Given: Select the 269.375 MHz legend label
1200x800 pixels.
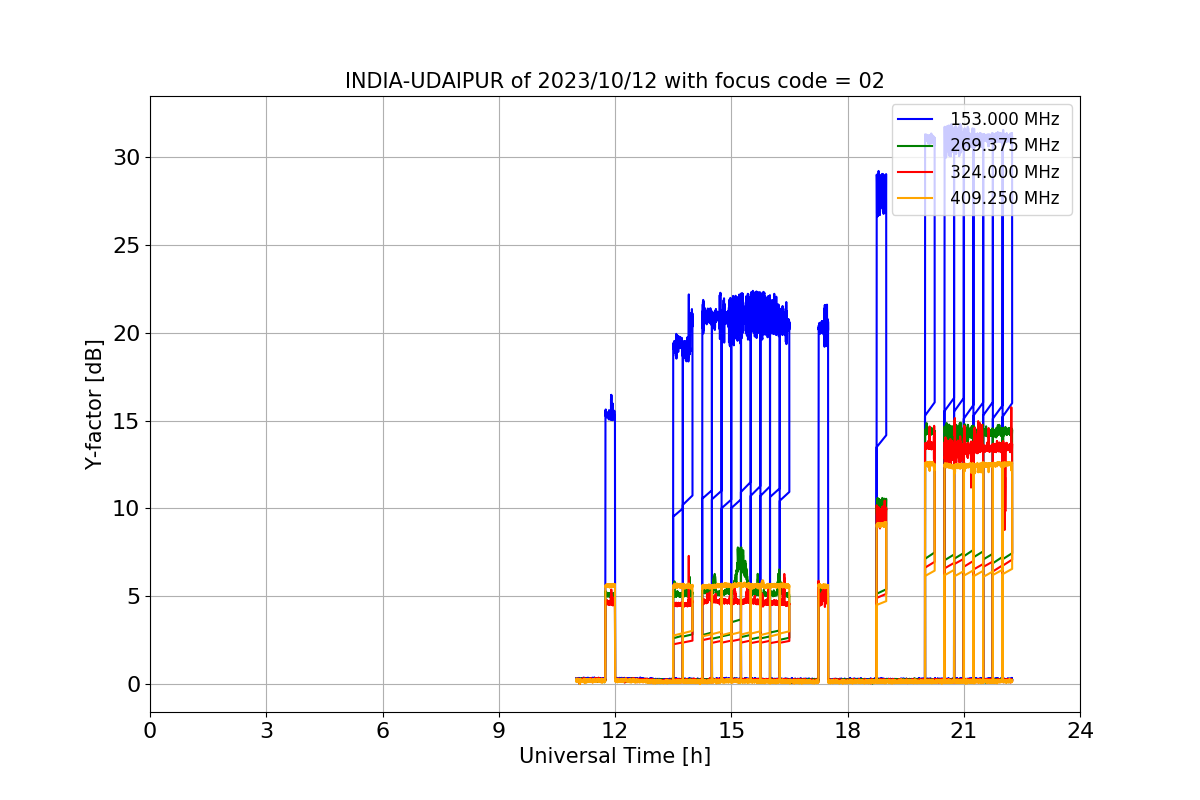Looking at the screenshot, I should [1004, 145].
